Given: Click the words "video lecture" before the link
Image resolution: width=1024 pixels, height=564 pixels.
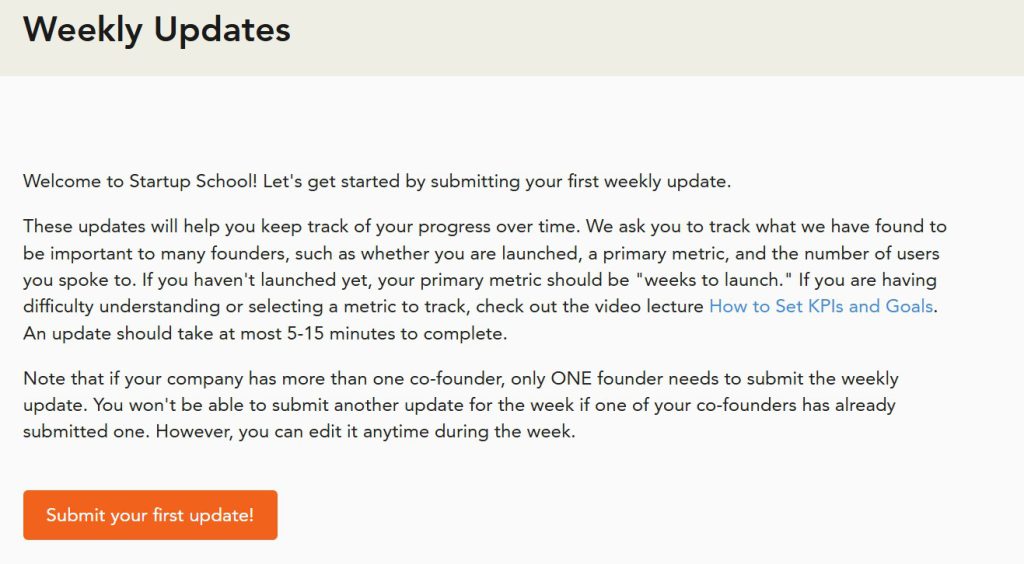Looking at the screenshot, I should tap(653, 307).
